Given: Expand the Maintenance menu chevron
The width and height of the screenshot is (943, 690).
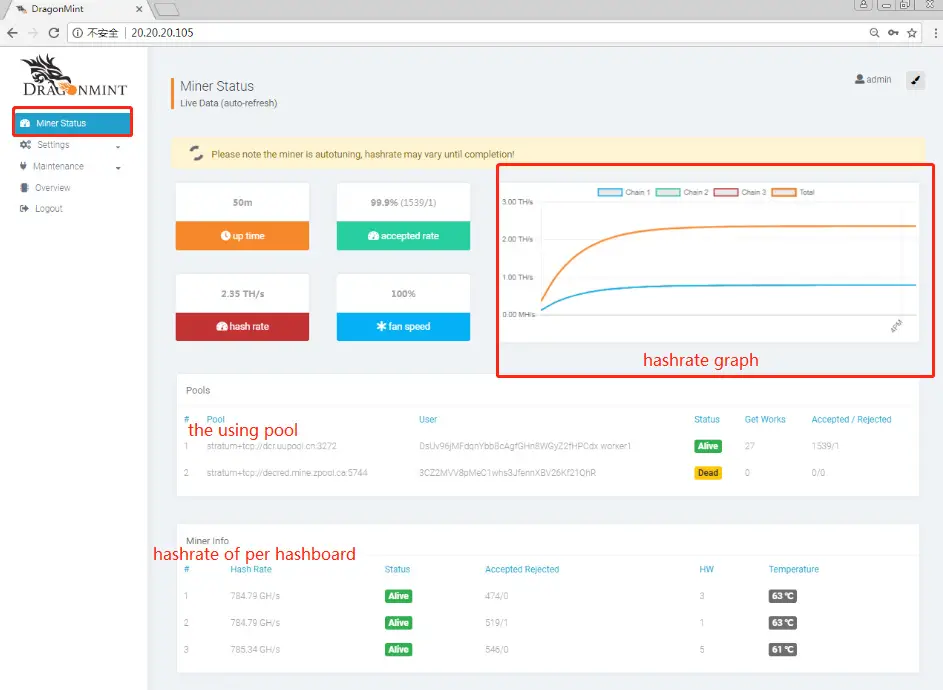Looking at the screenshot, I should (118, 167).
